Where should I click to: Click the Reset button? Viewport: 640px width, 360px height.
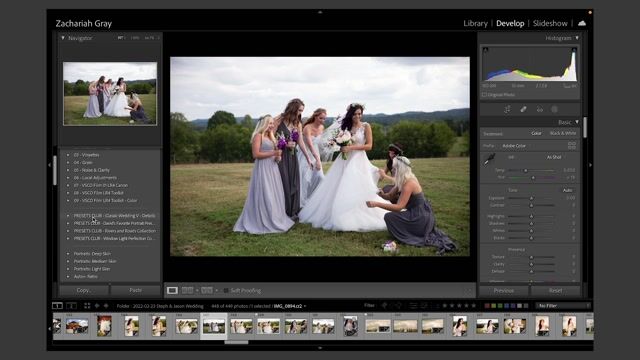point(555,291)
